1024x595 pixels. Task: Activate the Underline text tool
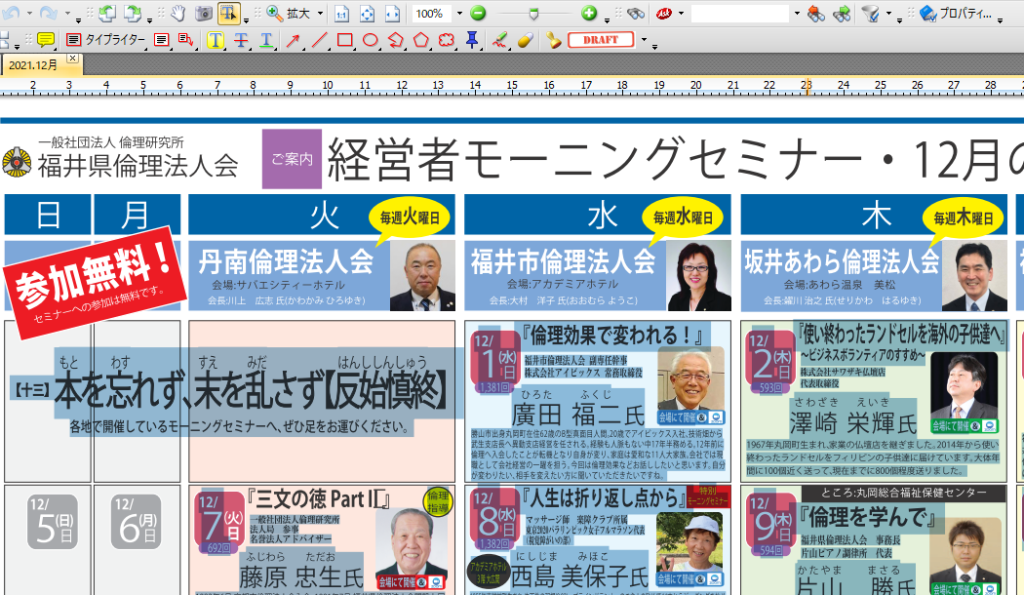[266, 40]
